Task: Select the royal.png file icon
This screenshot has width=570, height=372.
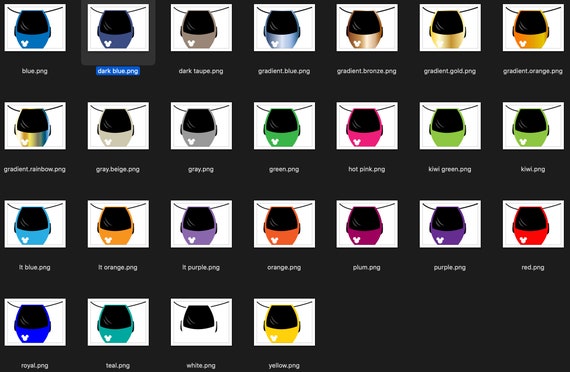Action: (x=35, y=322)
